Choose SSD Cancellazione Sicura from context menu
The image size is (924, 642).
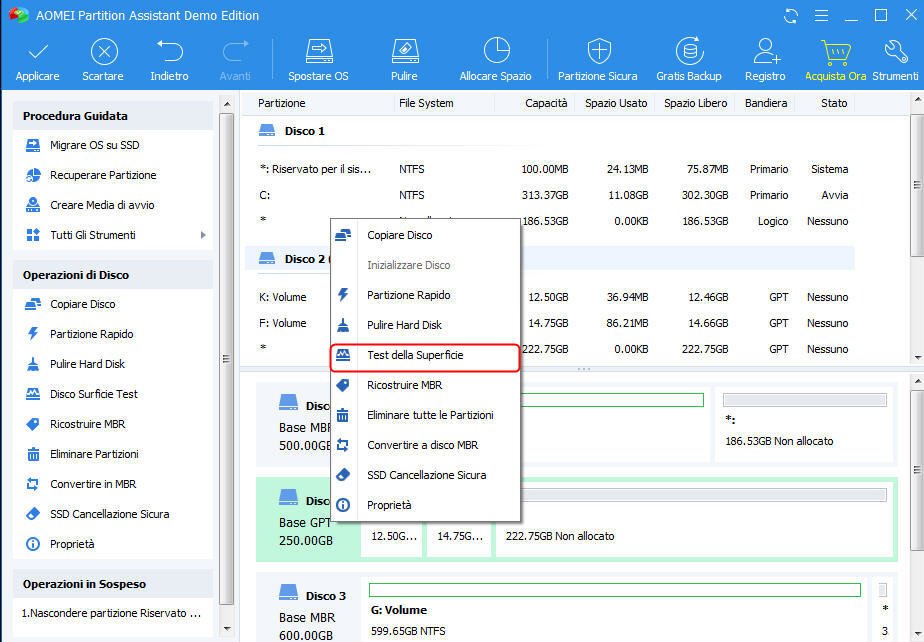(425, 476)
